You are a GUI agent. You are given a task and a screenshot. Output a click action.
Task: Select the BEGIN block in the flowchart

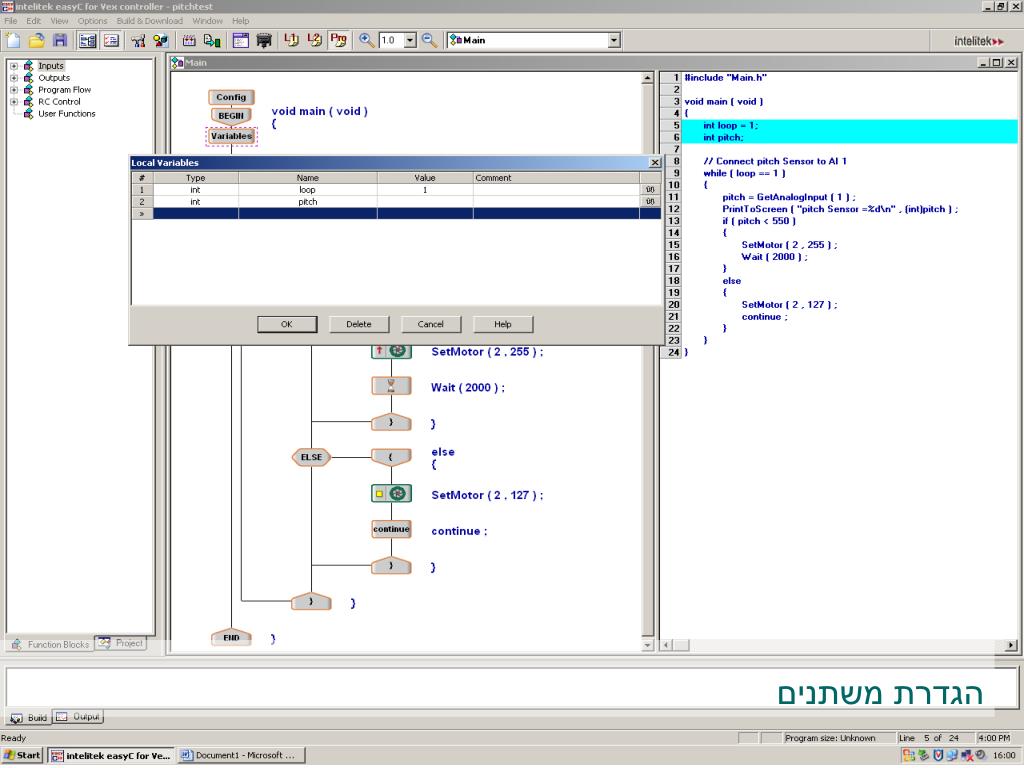[231, 116]
